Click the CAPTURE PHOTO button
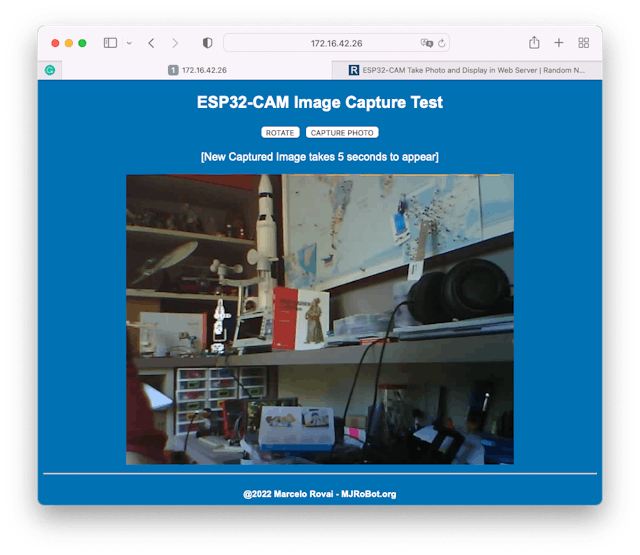Viewport: 640px width, 555px height. click(x=342, y=133)
